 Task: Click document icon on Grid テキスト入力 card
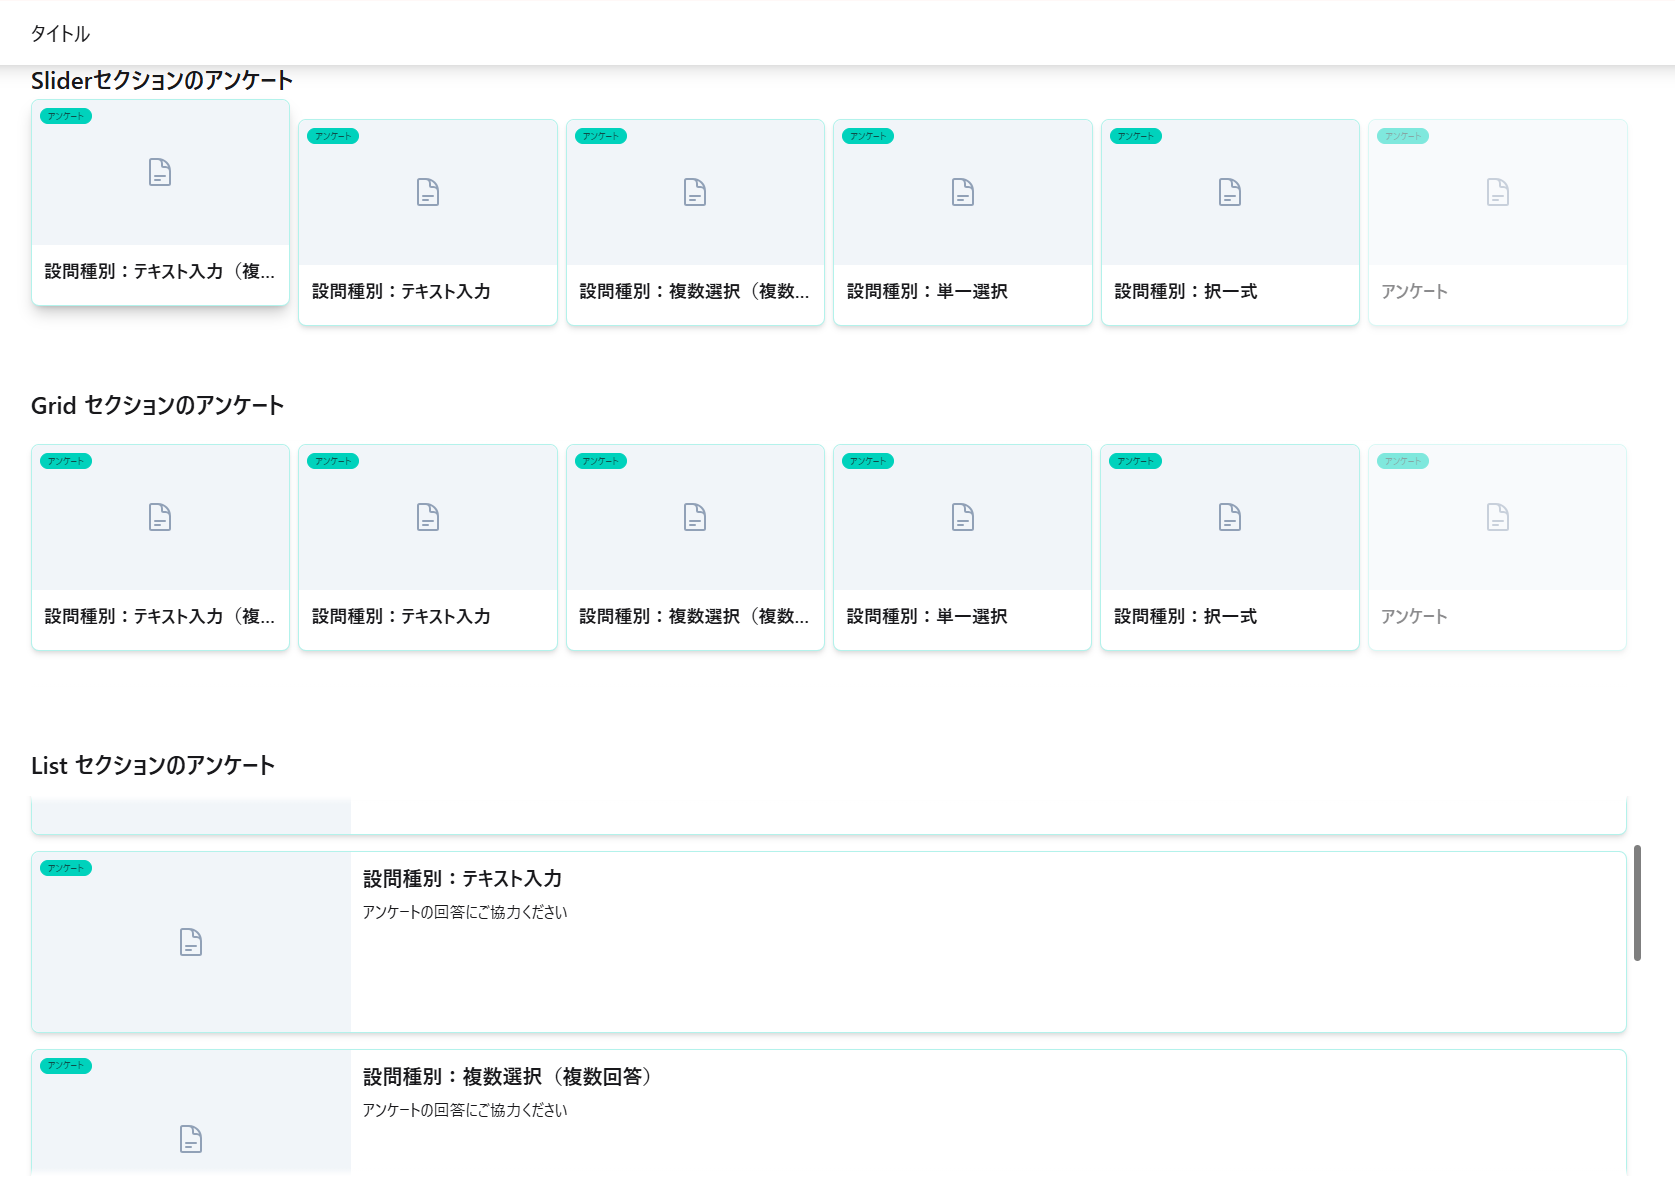(428, 517)
